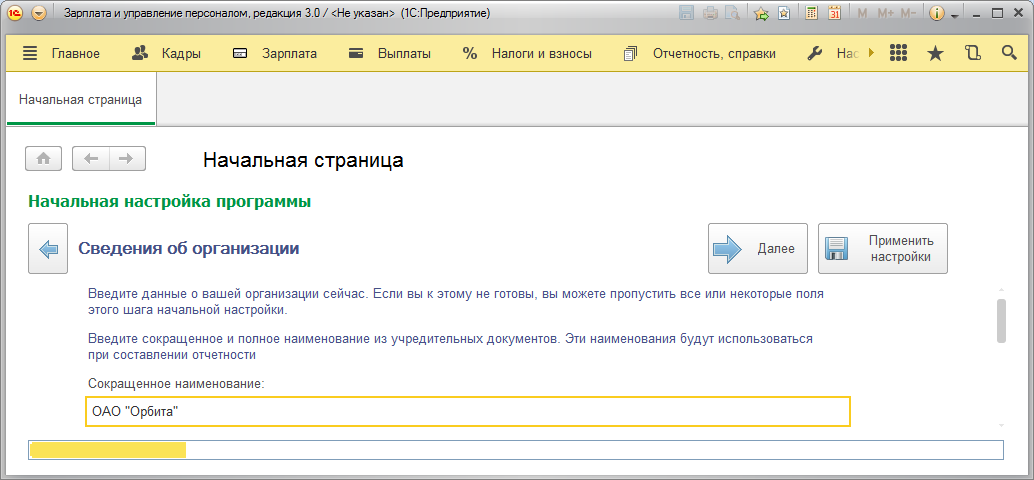Open Favorites using the black star icon

pos(935,54)
